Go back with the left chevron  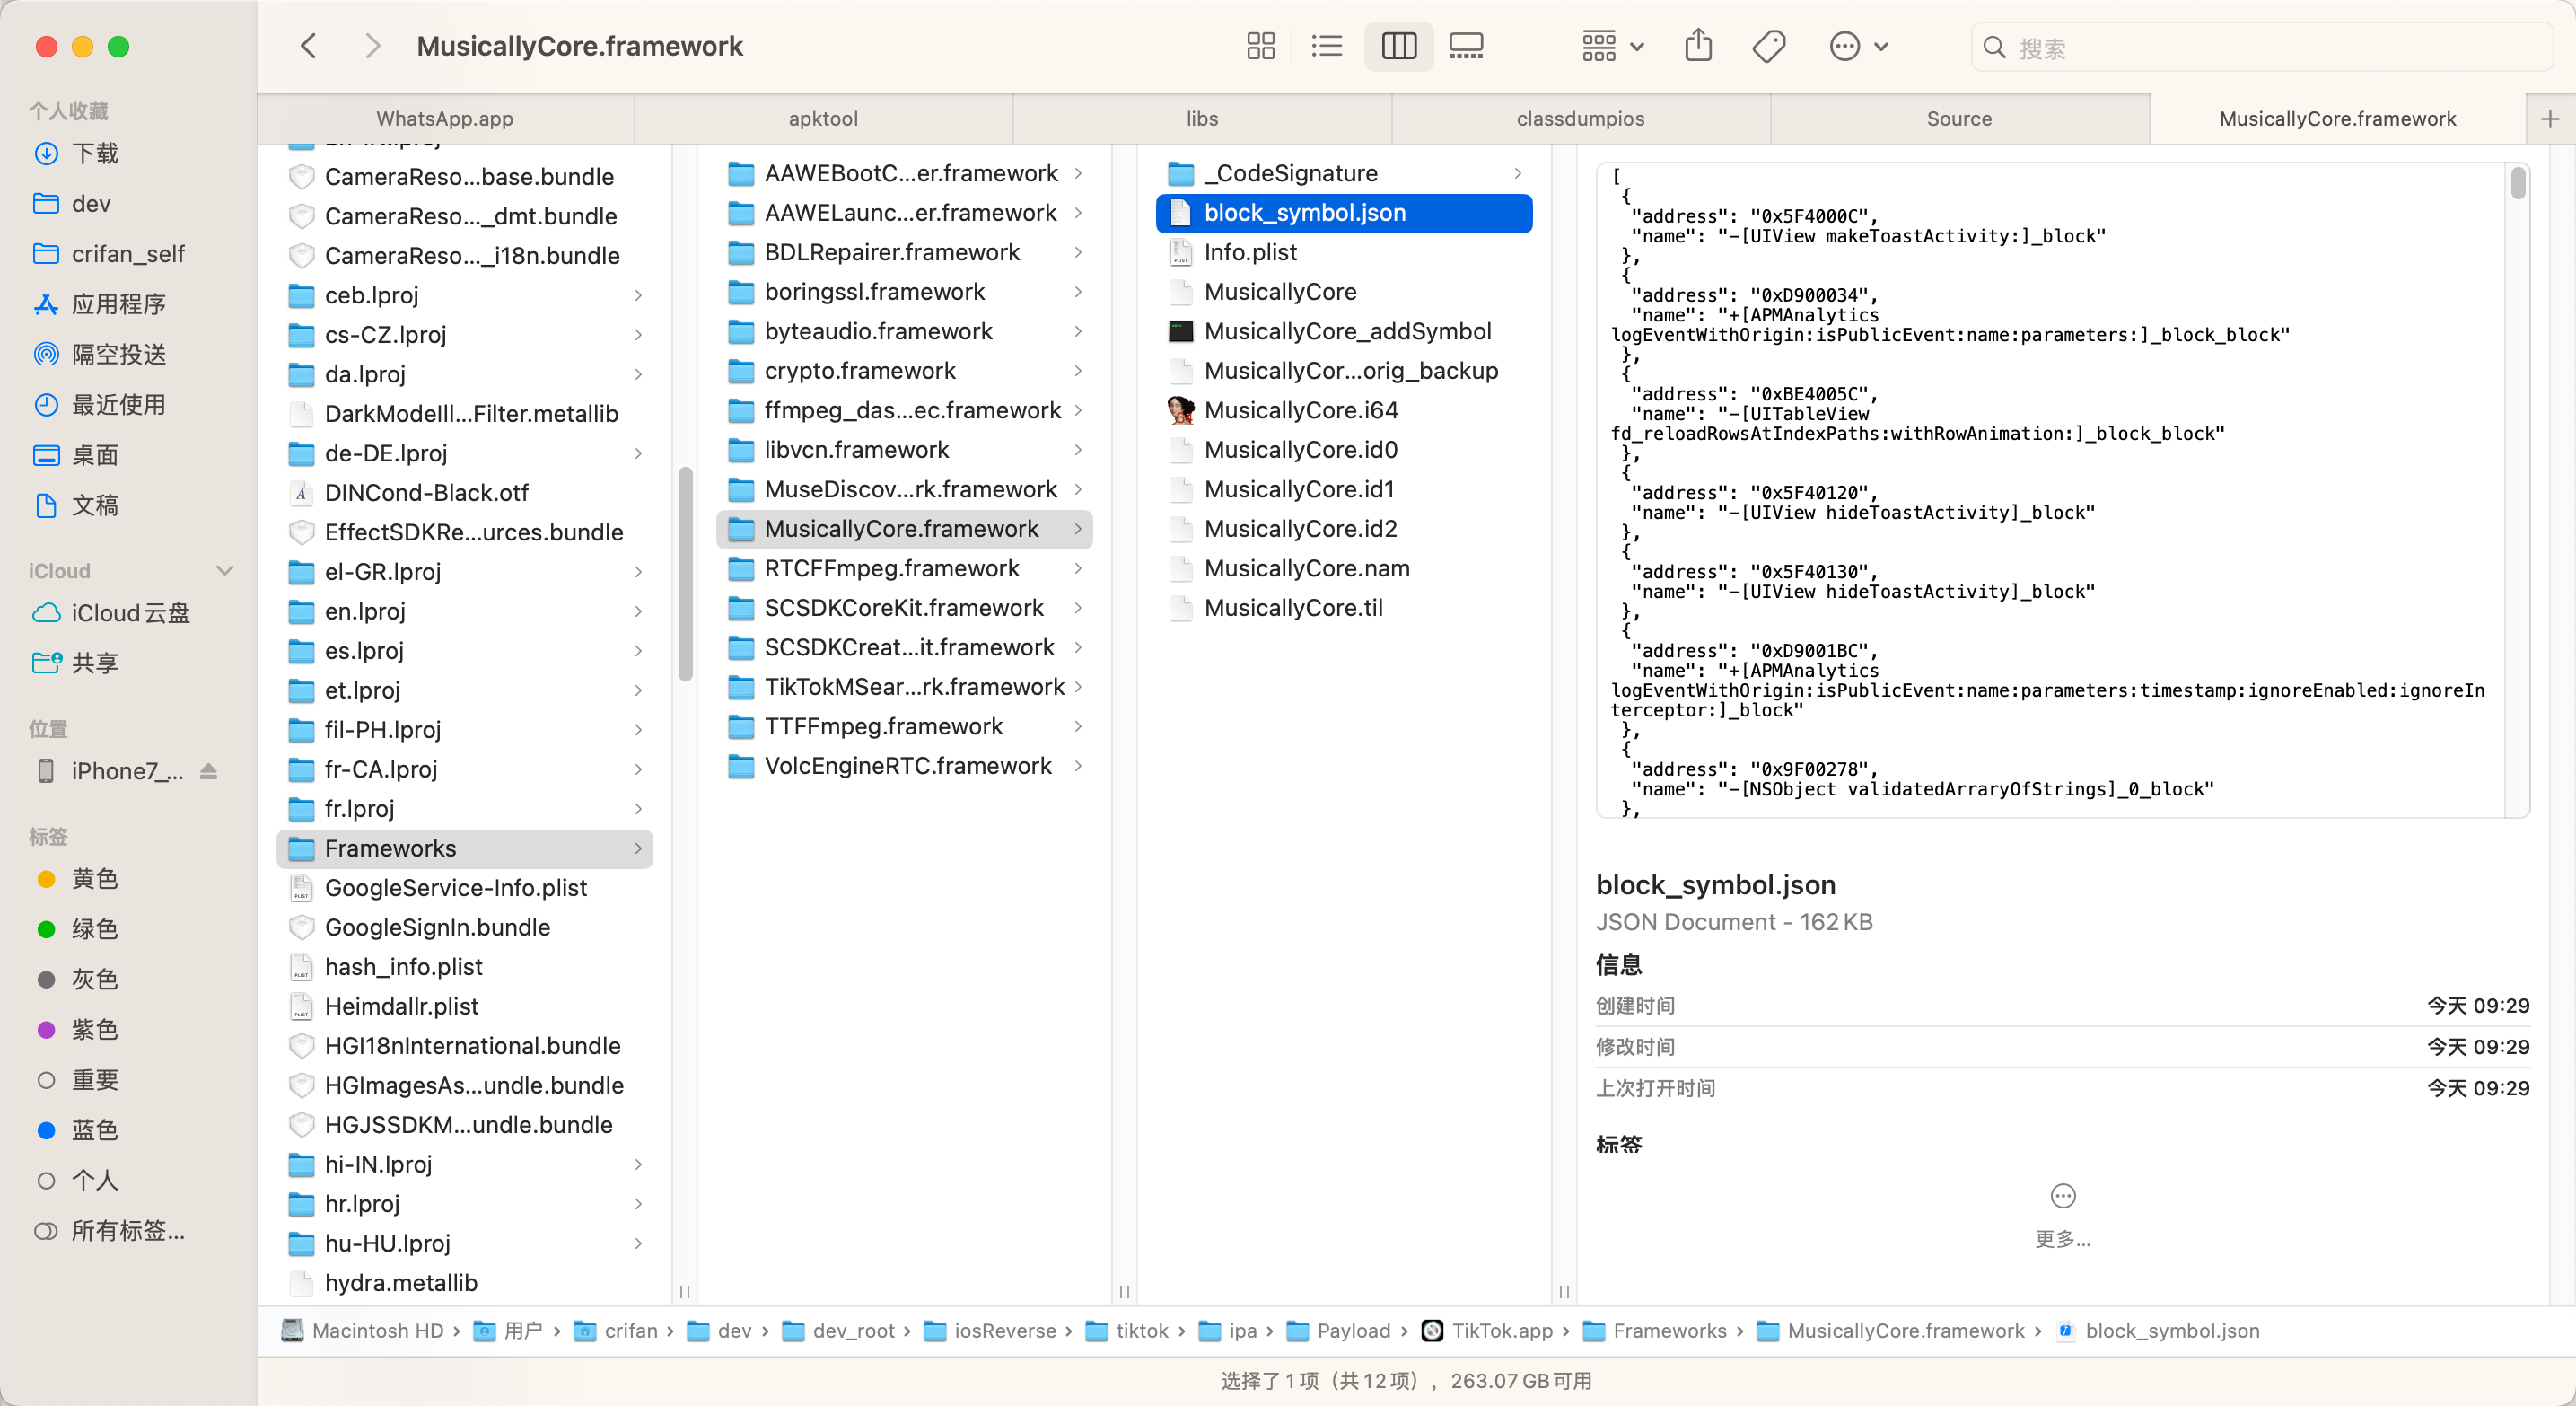click(309, 46)
